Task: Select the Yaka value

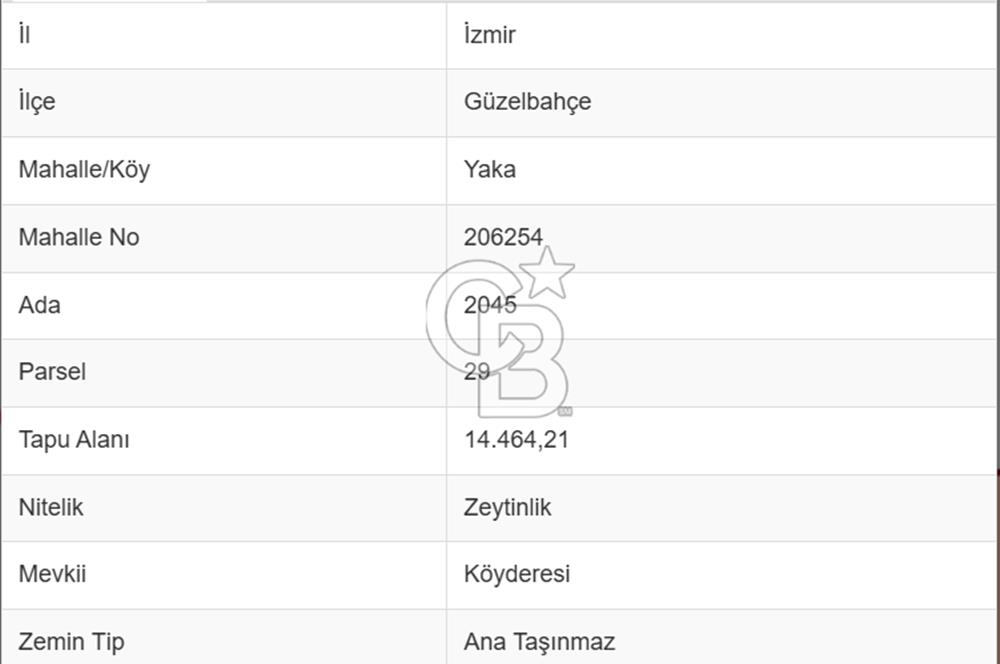Action: tap(490, 169)
